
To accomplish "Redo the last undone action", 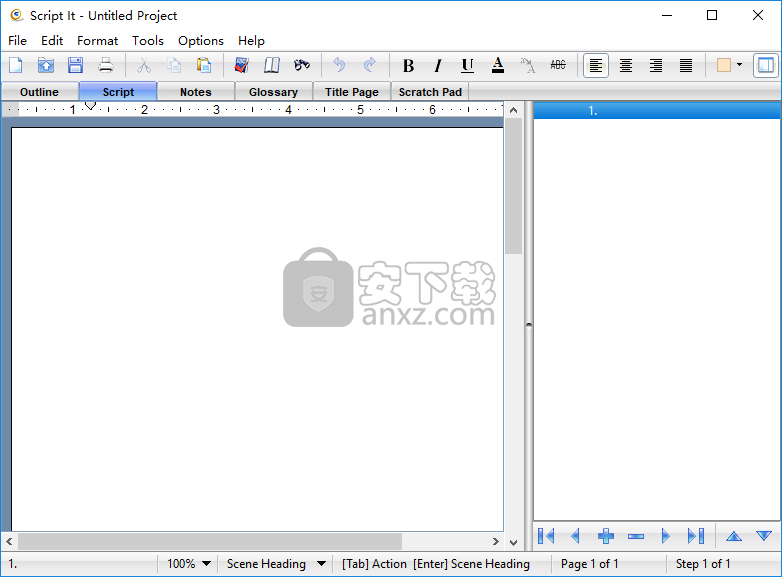I will pyautogui.click(x=370, y=65).
